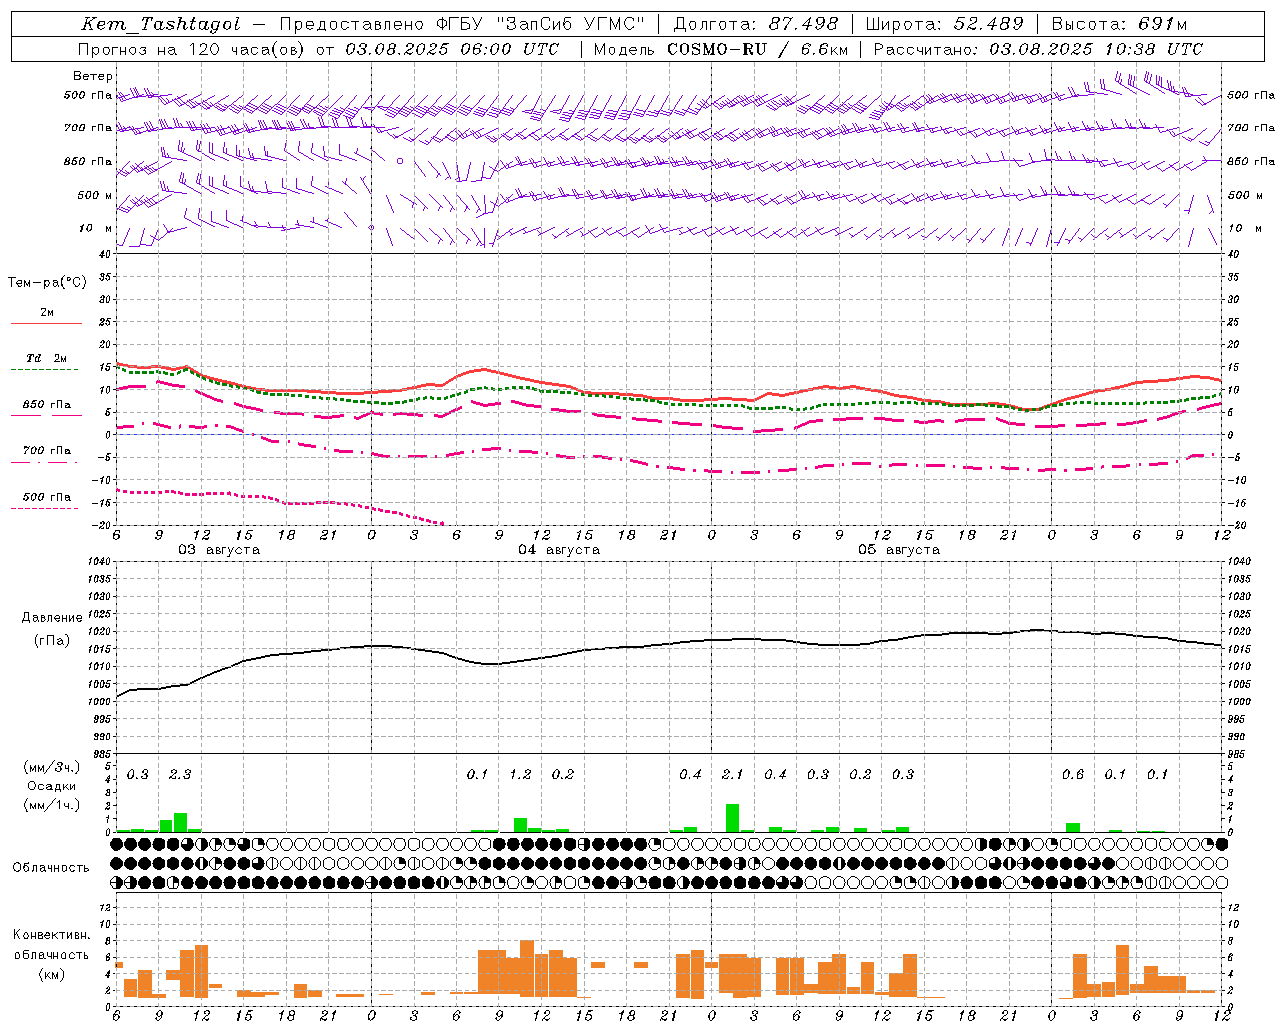Screen dimensions: 1280x1024
Task: Click the (км) convective cloud unit label
Action: pyautogui.click(x=52, y=974)
